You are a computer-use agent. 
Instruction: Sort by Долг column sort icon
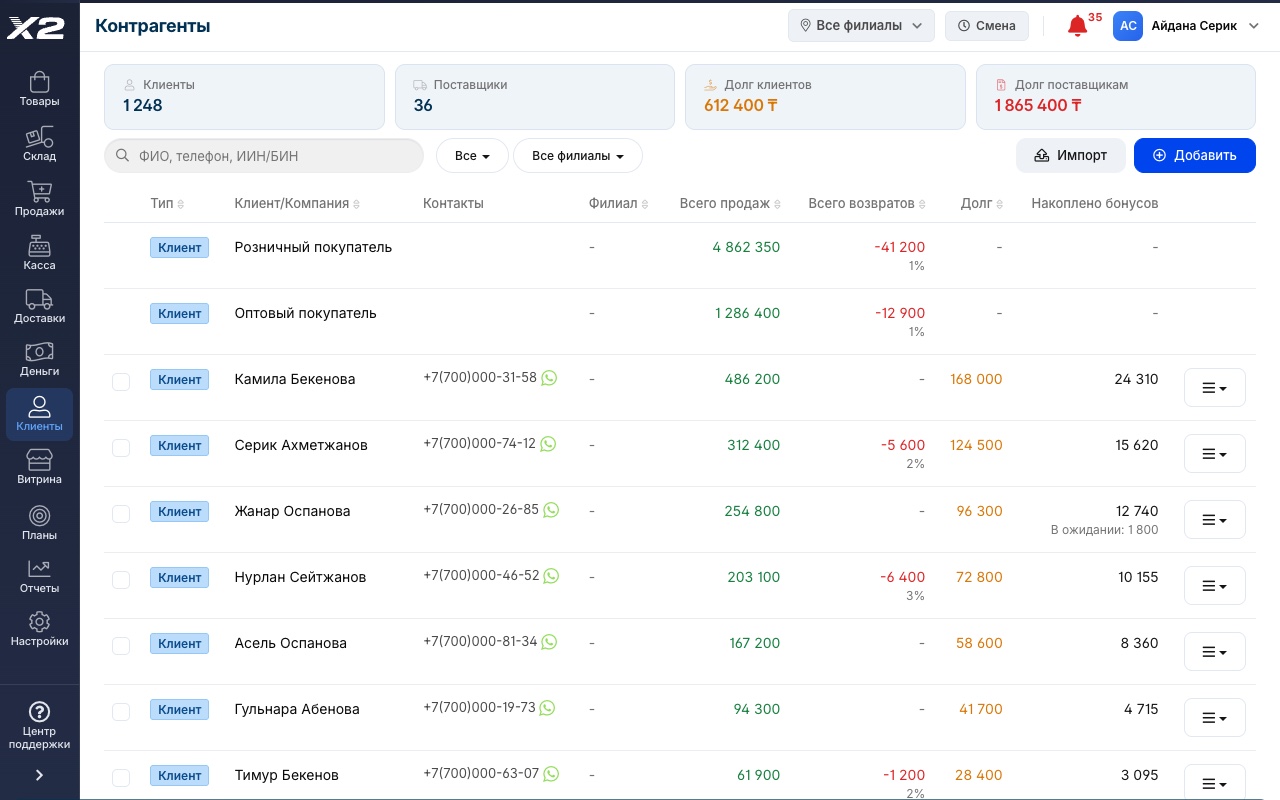(999, 204)
